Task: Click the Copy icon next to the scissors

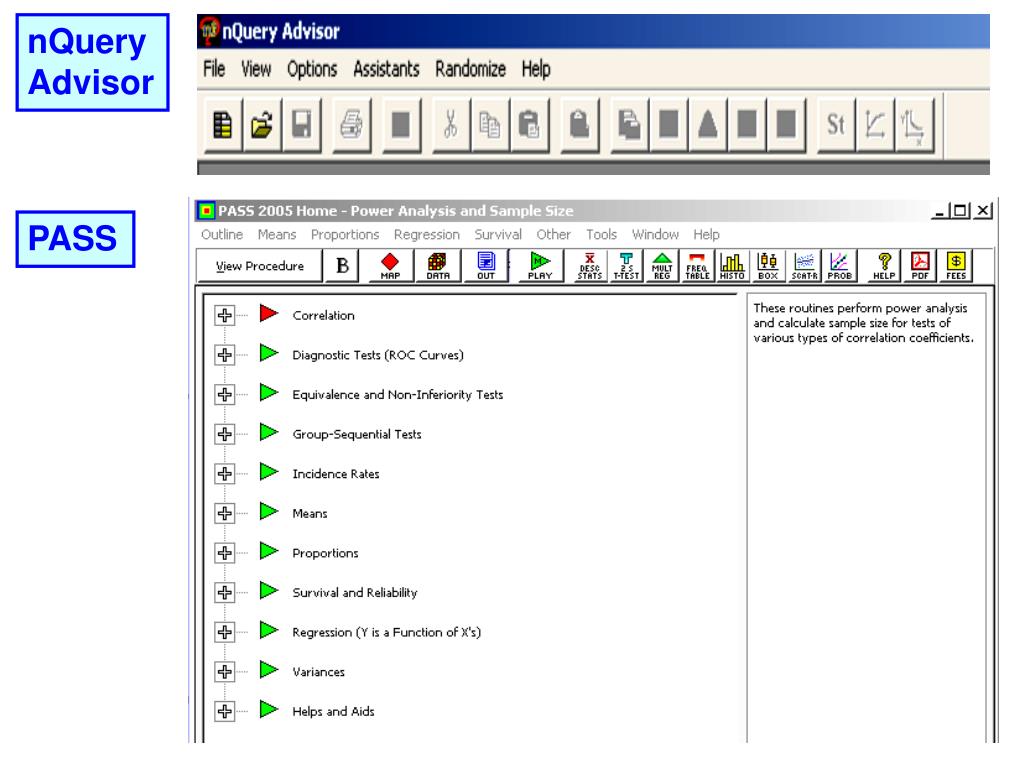Action: click(x=489, y=124)
